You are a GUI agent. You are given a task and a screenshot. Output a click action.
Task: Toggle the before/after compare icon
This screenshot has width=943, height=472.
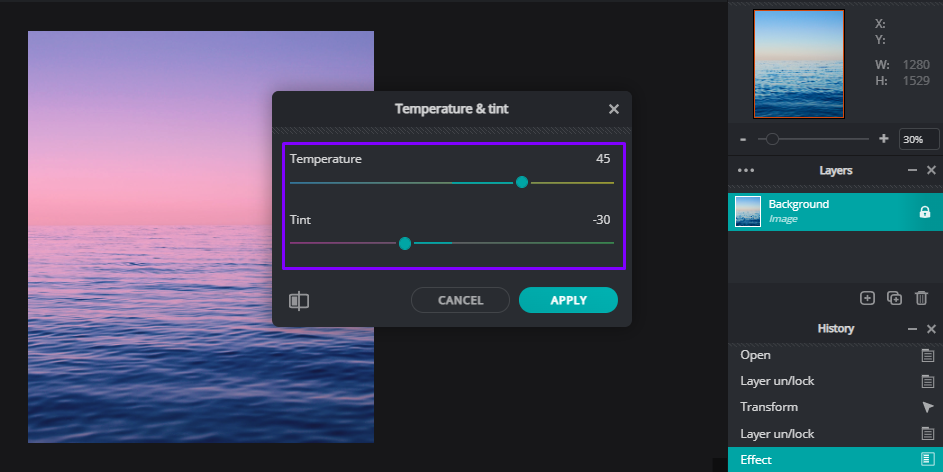pyautogui.click(x=299, y=301)
